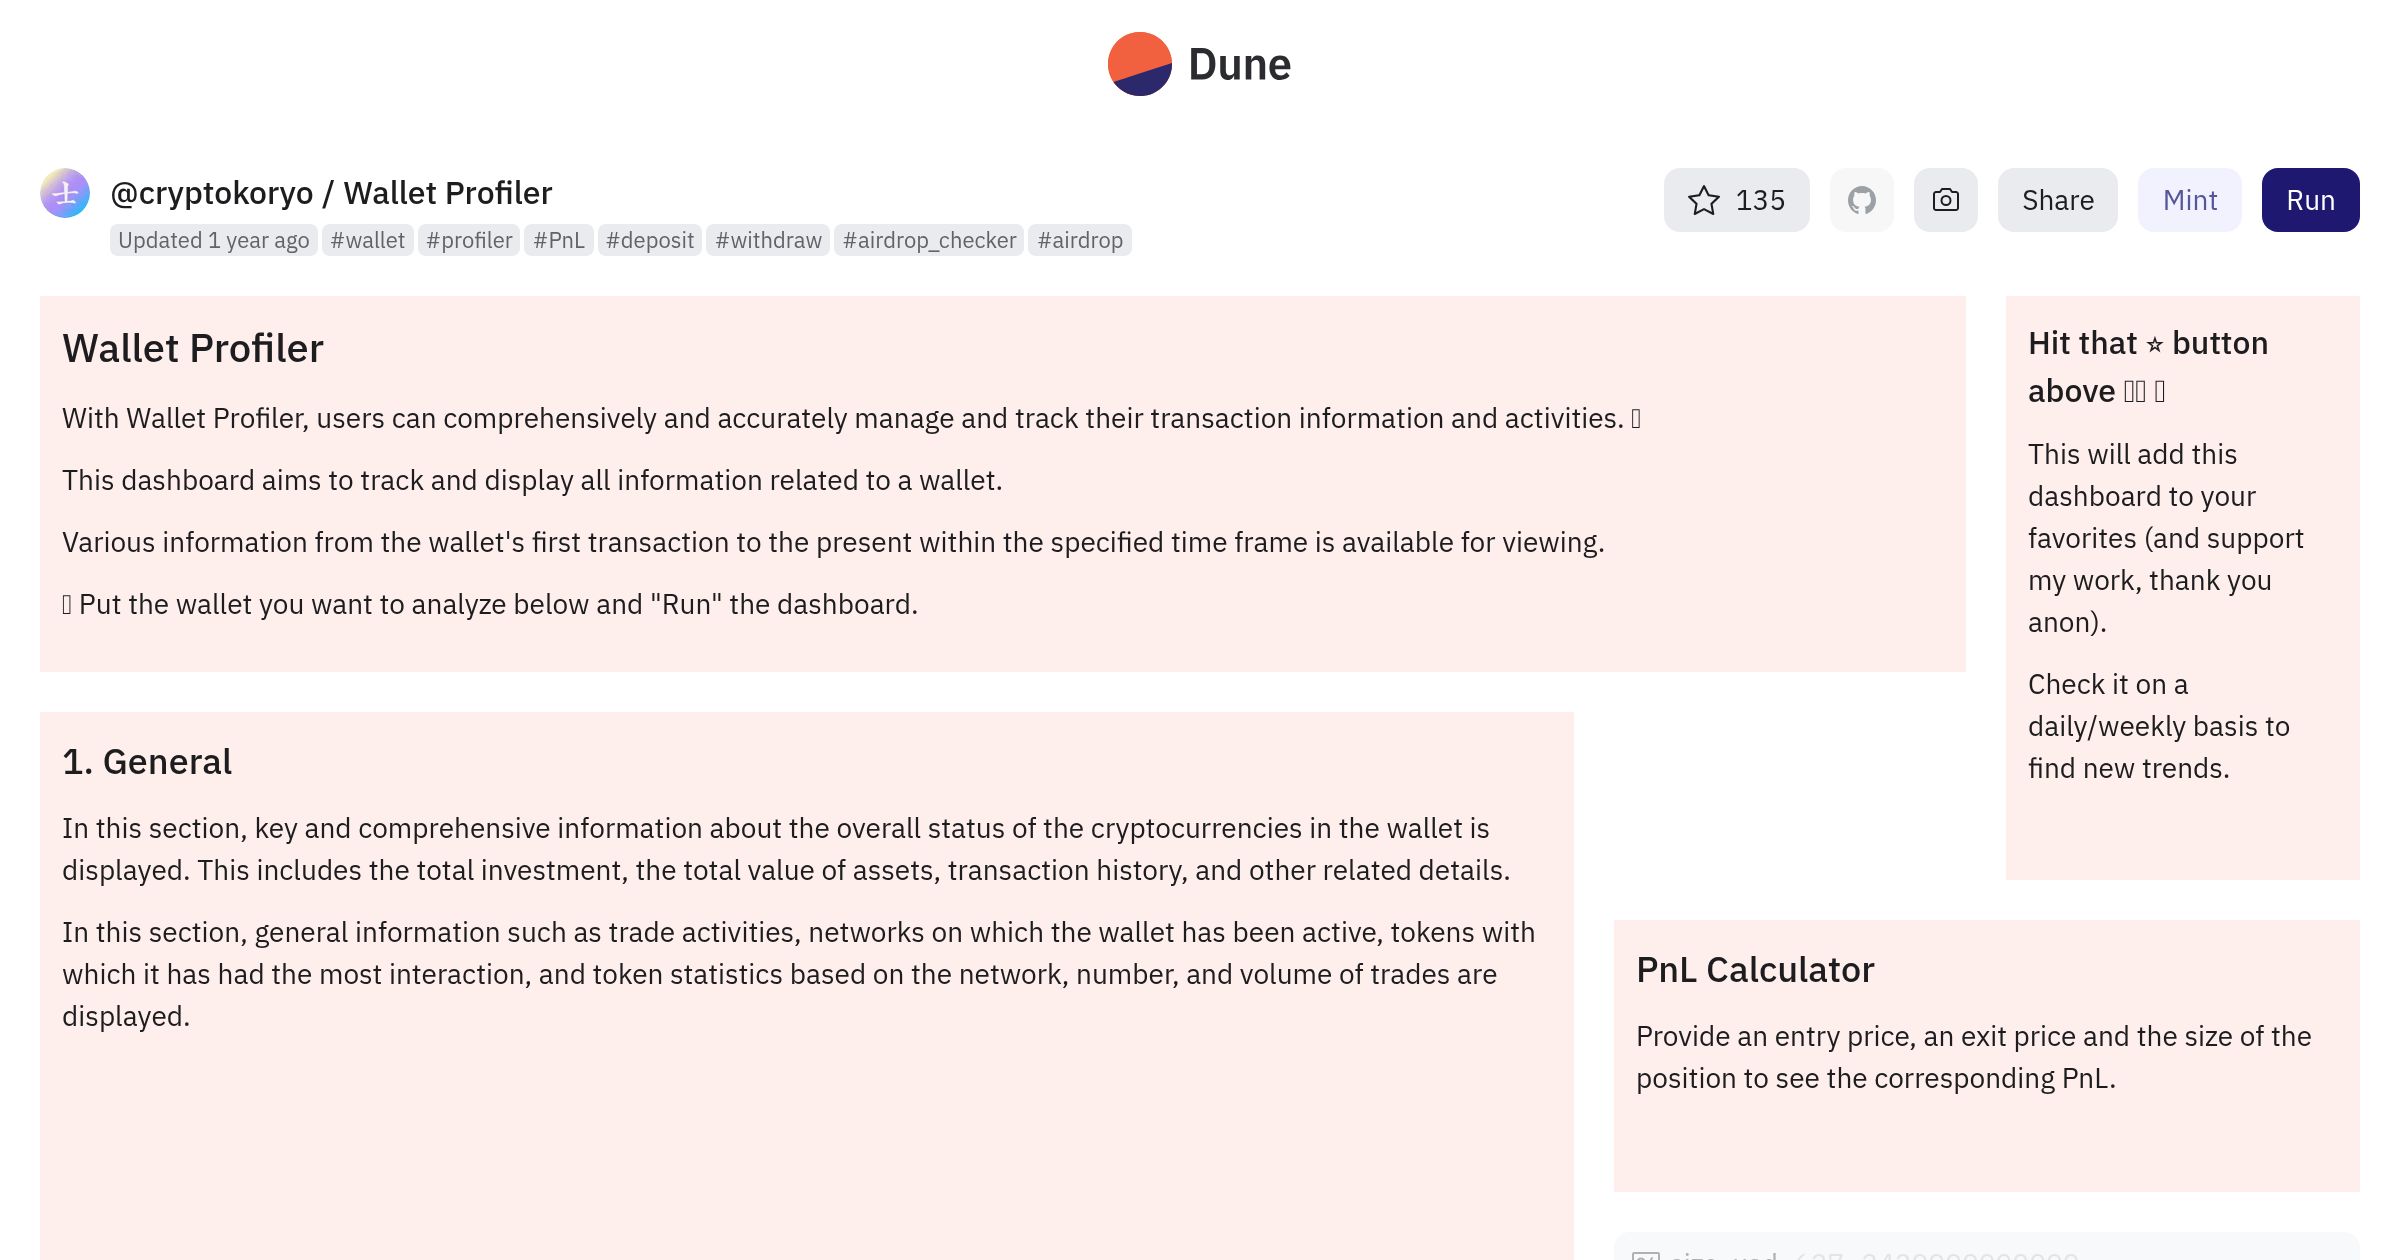Click the cryptokoryo profile avatar
Screen dimensions: 2400x1260
coord(65,193)
